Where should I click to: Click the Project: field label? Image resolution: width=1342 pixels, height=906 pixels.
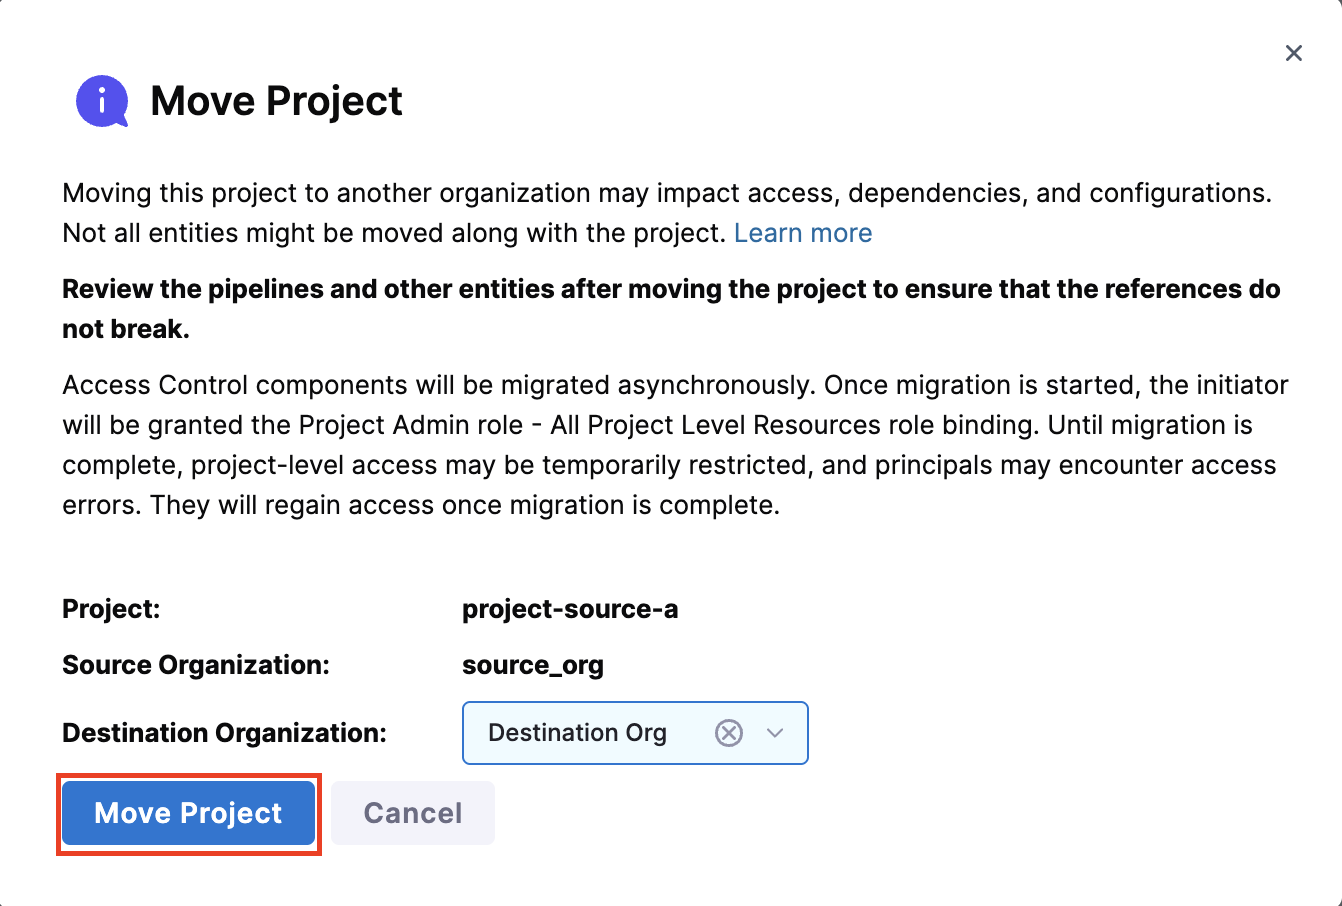pos(111,609)
